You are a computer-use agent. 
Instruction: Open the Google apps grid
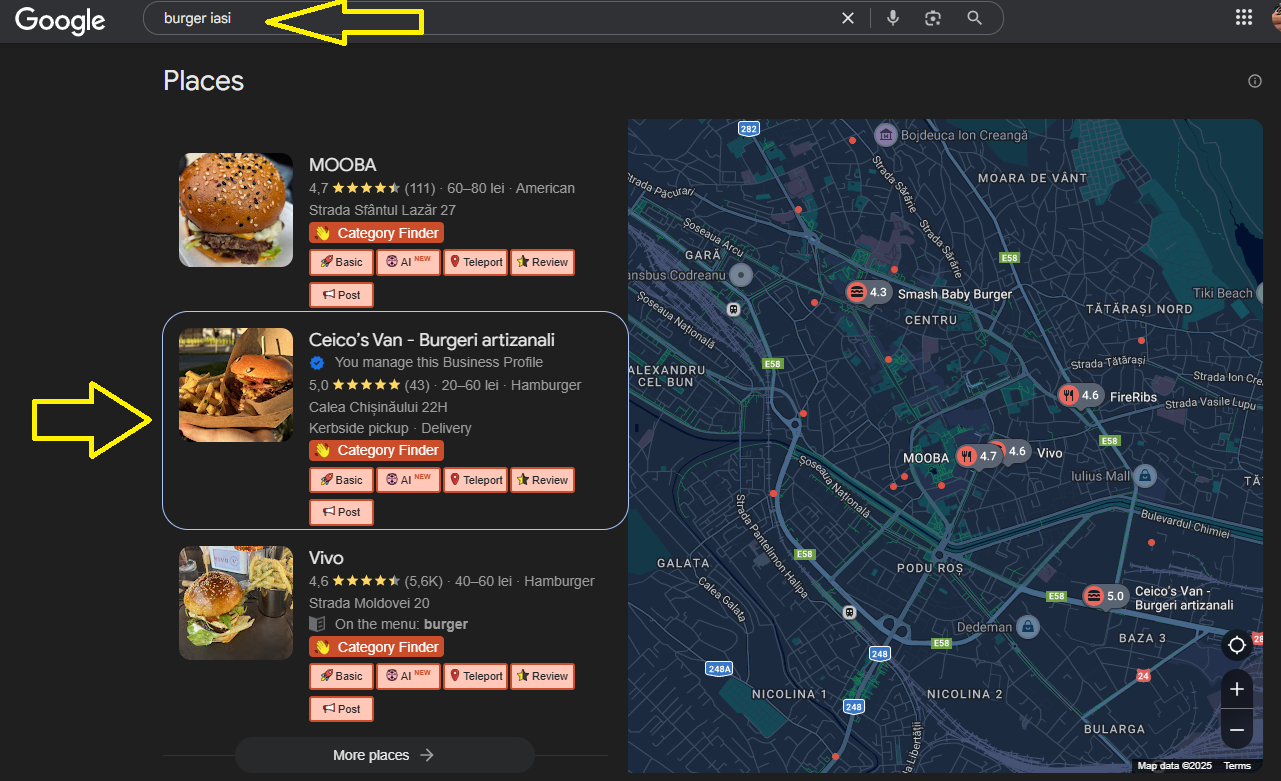click(1244, 17)
